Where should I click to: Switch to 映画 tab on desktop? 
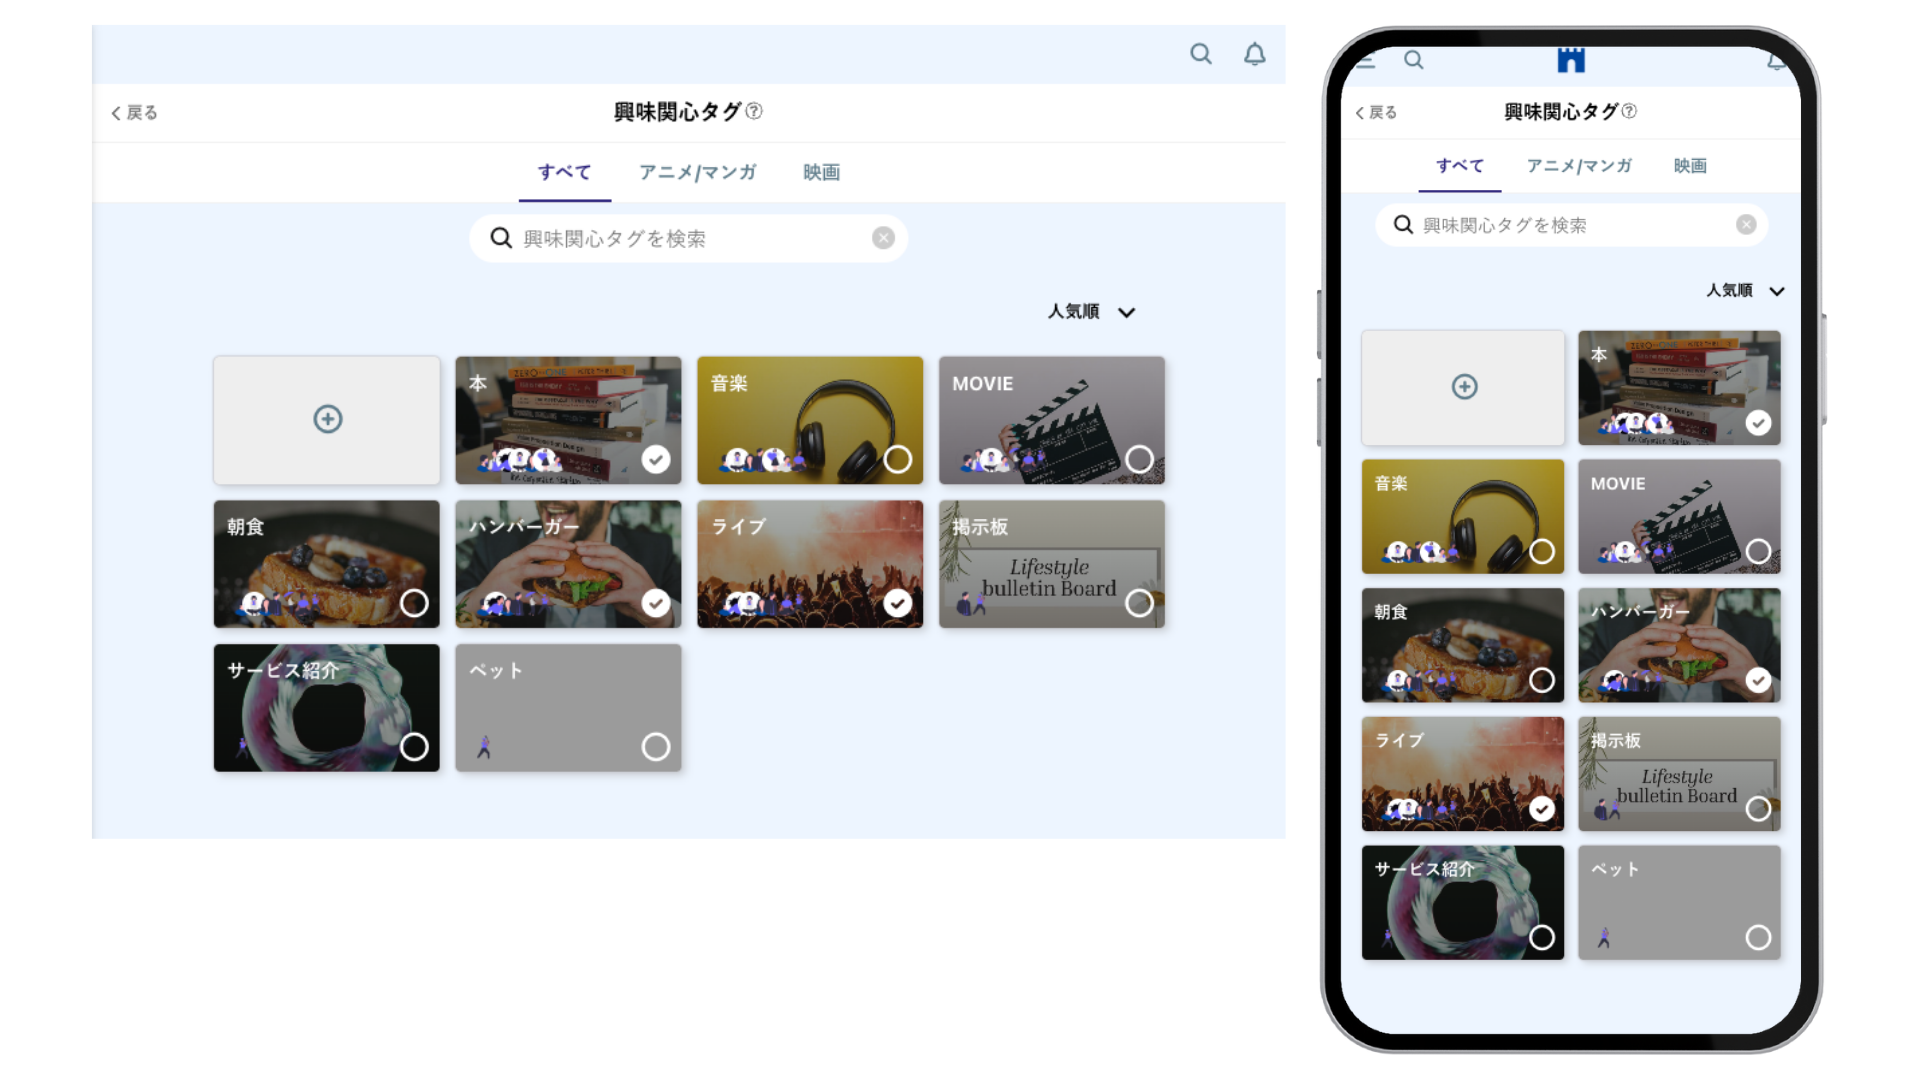821,172
